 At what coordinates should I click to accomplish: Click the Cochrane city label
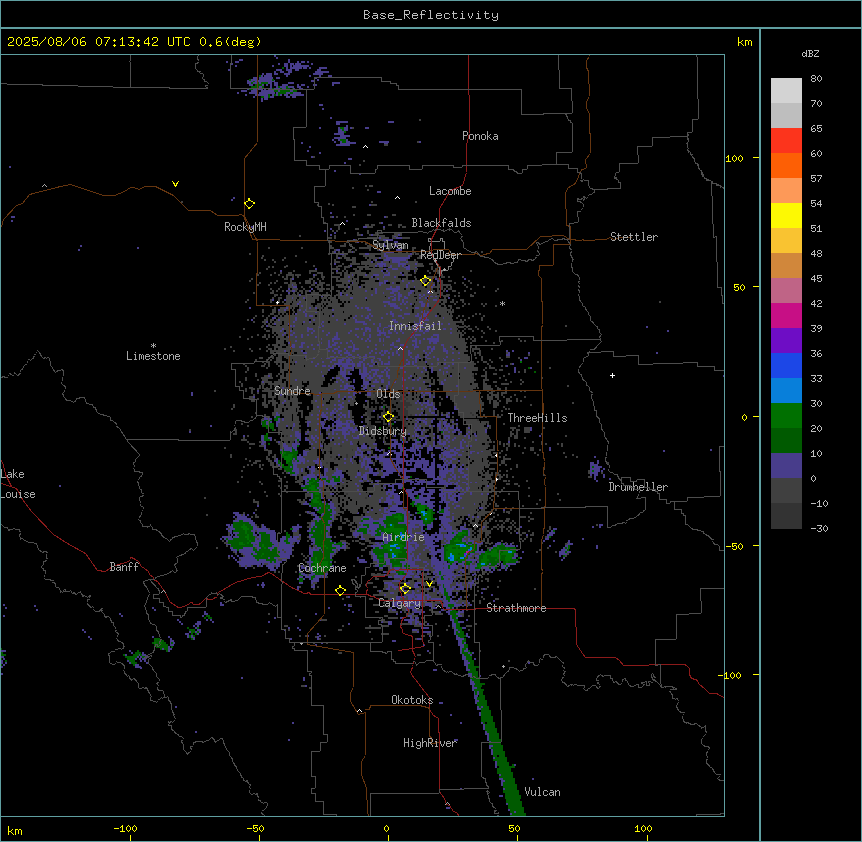[x=322, y=568]
